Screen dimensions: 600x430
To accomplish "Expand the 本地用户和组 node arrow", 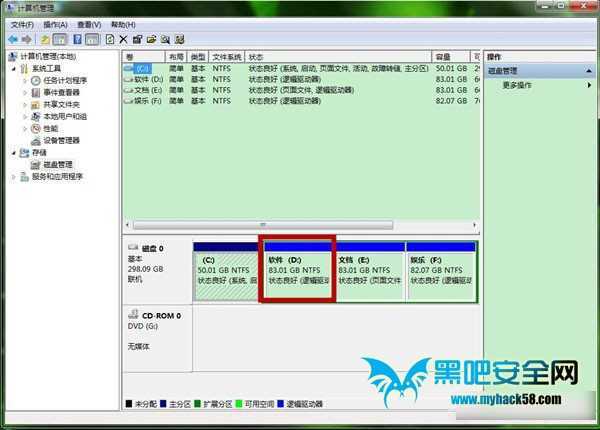I will pyautogui.click(x=24, y=116).
